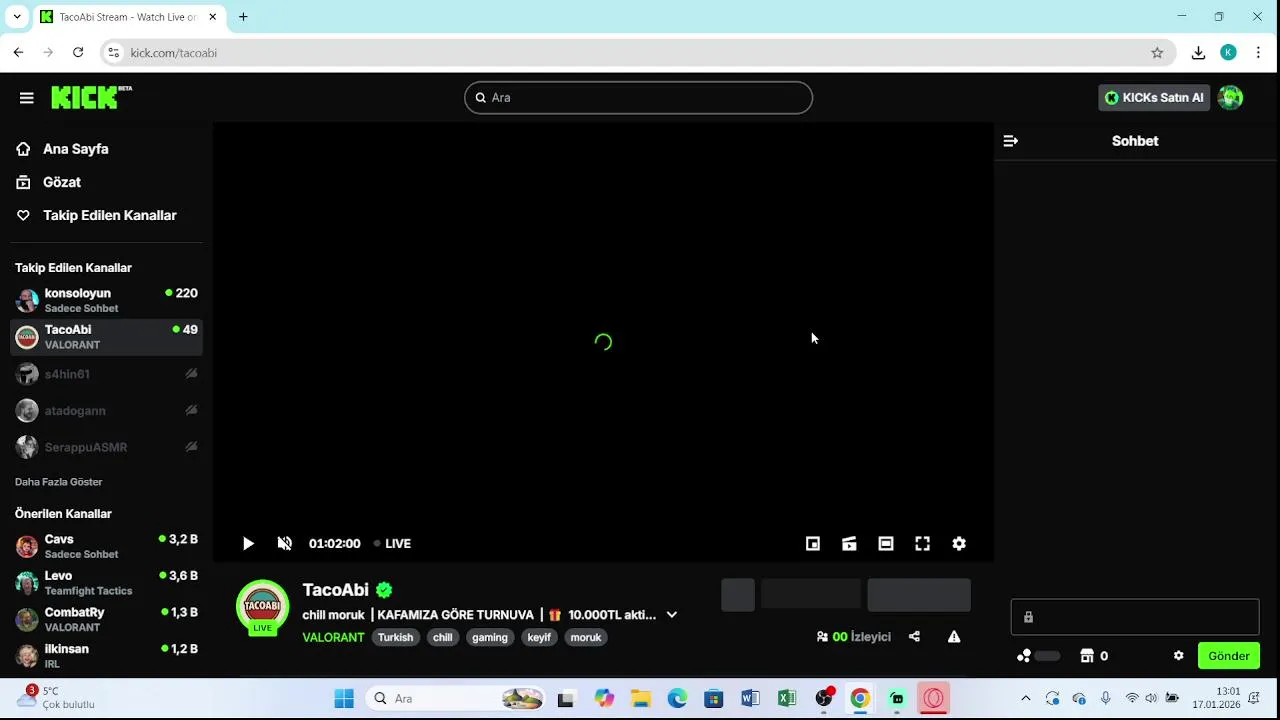Open recommended channel Levo
This screenshot has height=720, width=1280.
(x=106, y=583)
